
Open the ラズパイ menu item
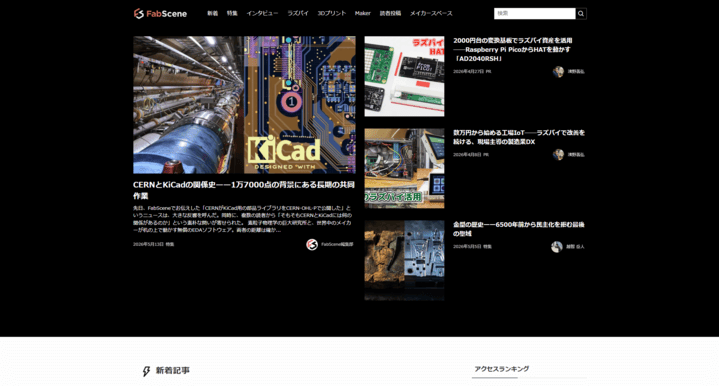[298, 13]
